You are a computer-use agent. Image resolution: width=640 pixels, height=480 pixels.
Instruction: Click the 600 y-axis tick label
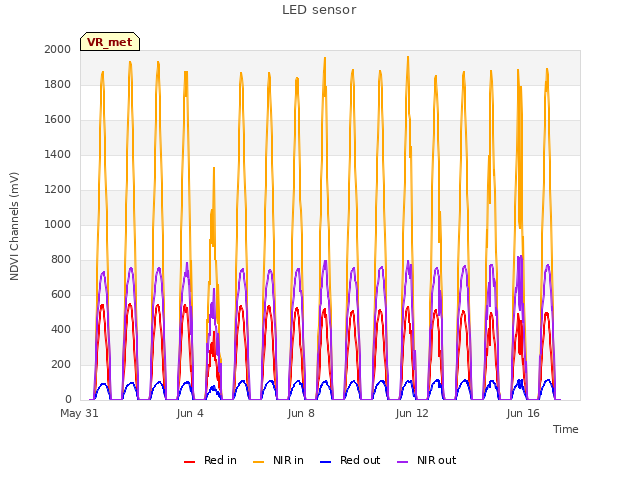(61, 295)
